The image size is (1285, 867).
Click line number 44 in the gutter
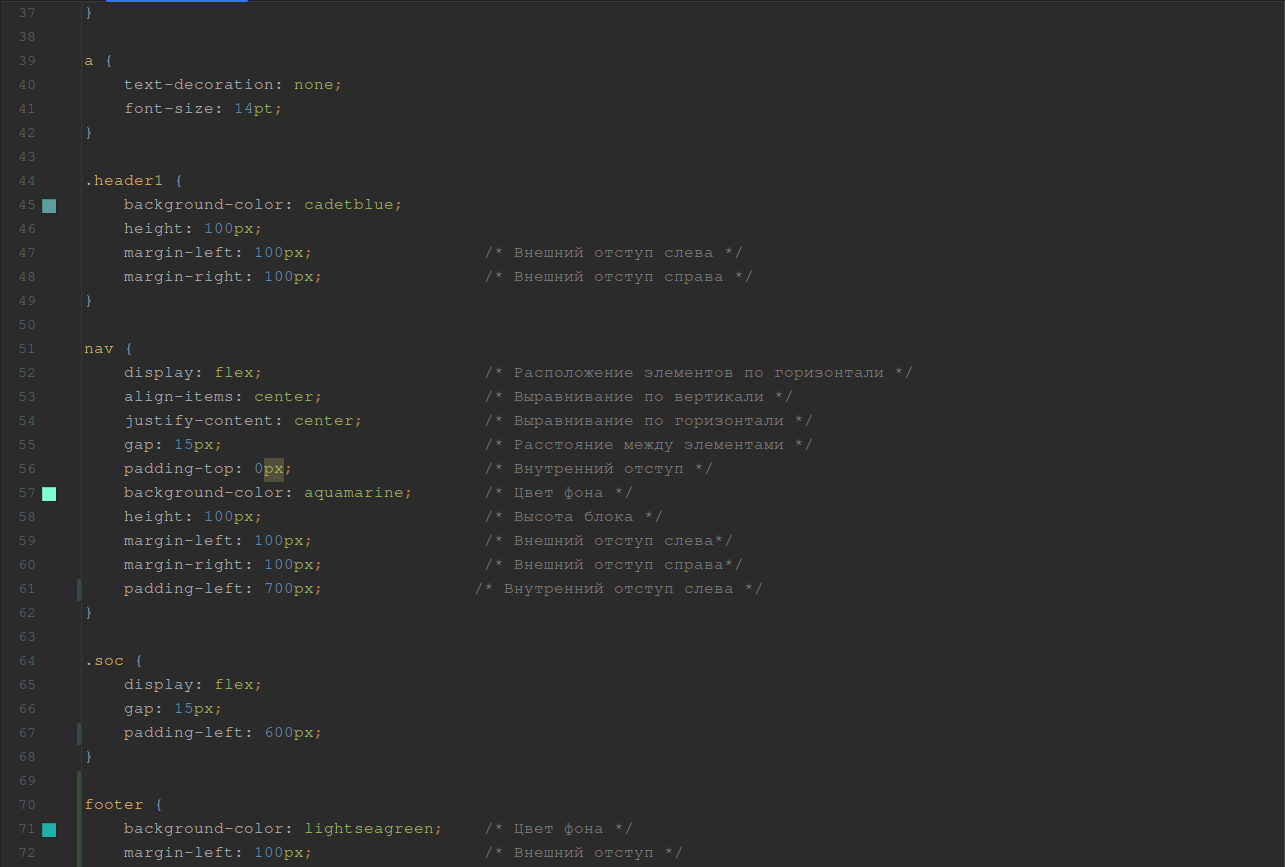pyautogui.click(x=26, y=181)
